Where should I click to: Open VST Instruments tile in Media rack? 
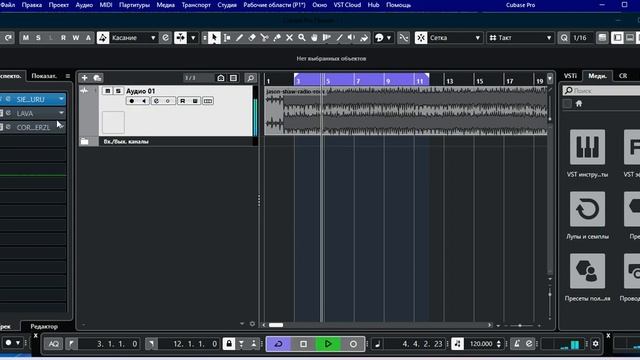(x=587, y=147)
